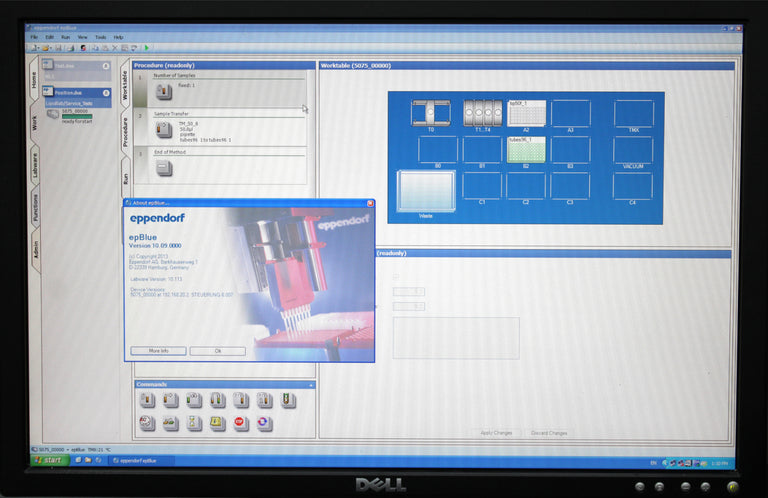Viewport: 768px width, 498px height.
Task: Select the T0 gripper tool position
Action: (431, 113)
